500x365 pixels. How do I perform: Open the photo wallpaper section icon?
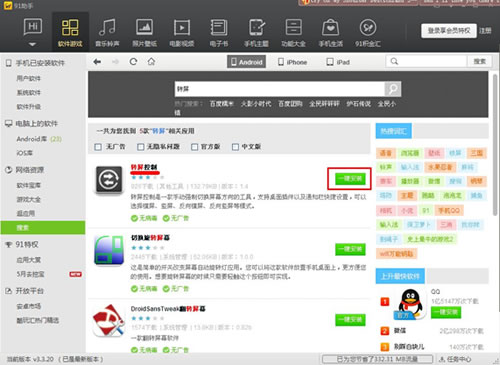pos(144,28)
